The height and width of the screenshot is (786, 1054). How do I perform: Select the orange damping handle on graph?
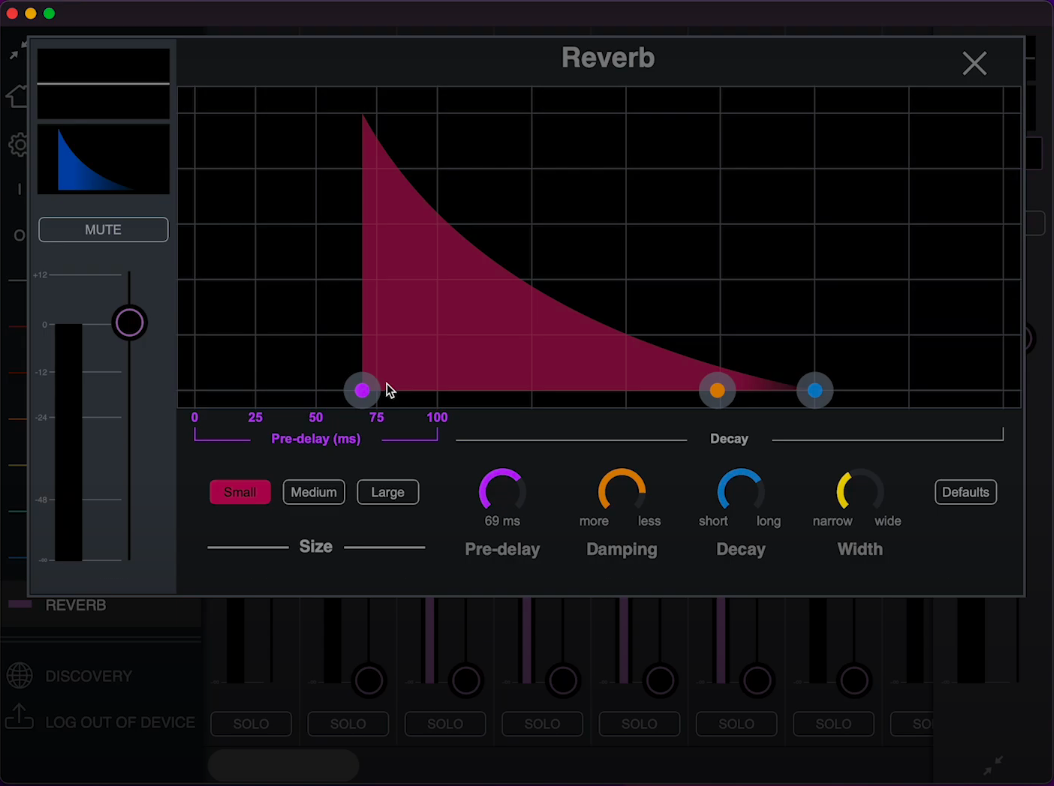click(717, 391)
